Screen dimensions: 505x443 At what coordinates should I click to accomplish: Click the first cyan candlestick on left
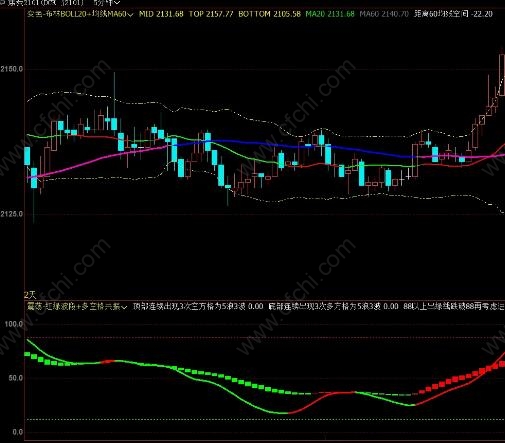(x=27, y=156)
